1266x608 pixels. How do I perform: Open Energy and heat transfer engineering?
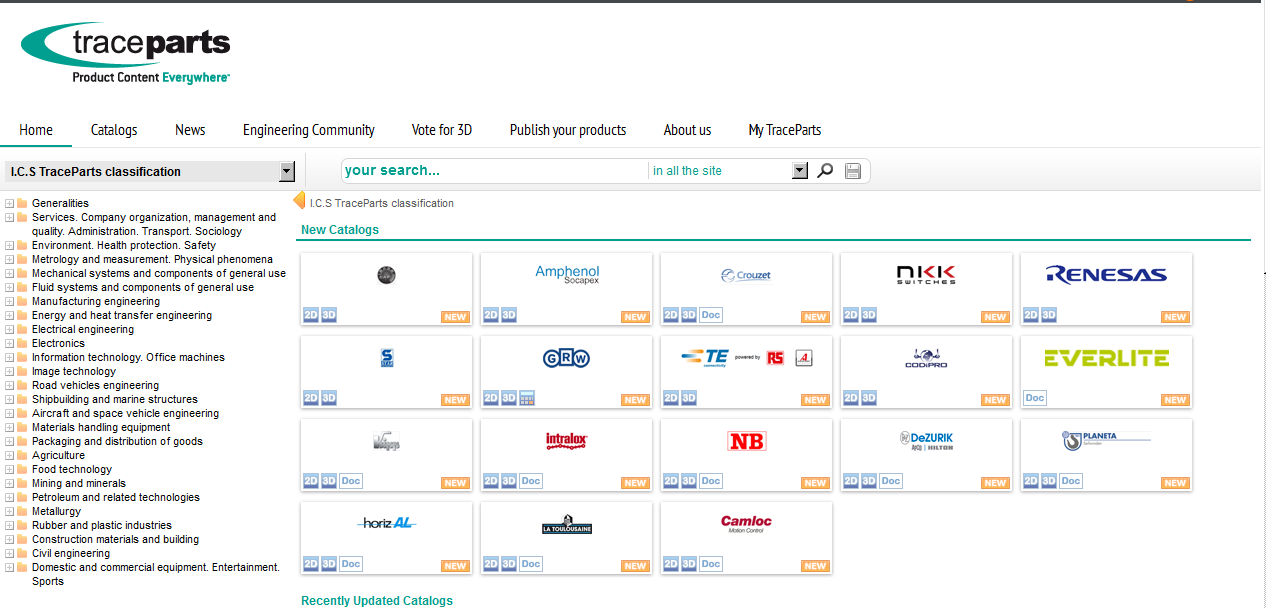pos(122,315)
